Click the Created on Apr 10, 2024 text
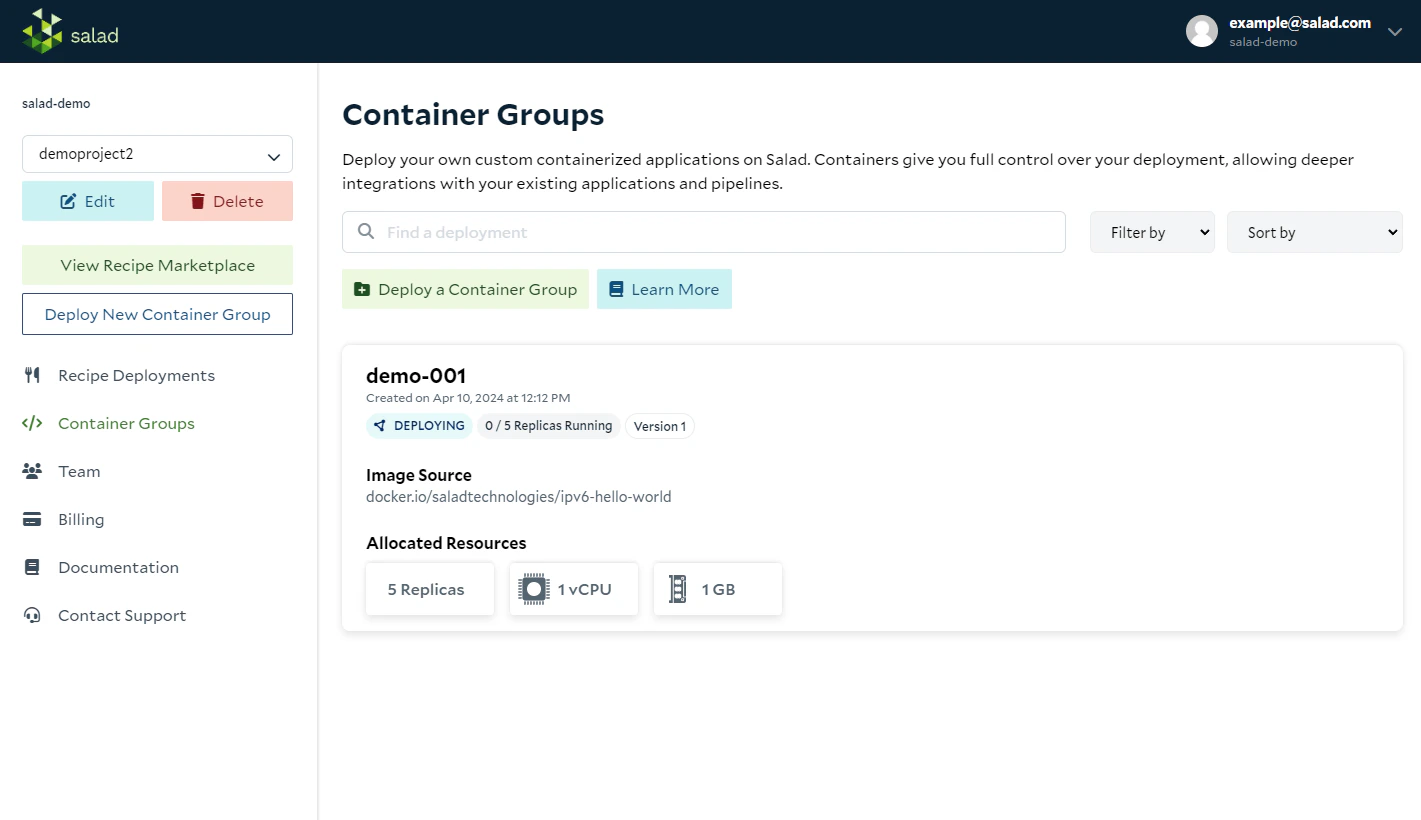 click(x=468, y=398)
